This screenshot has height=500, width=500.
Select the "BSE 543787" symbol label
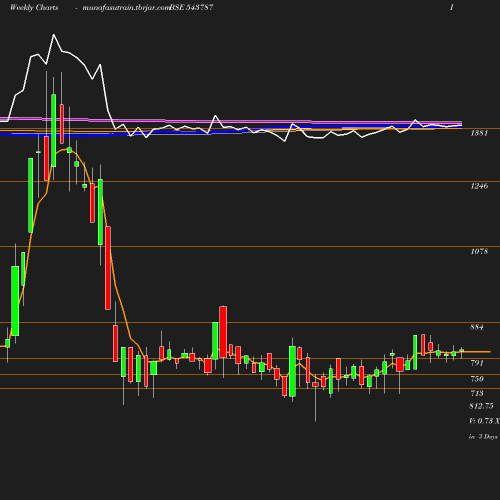point(191,7)
